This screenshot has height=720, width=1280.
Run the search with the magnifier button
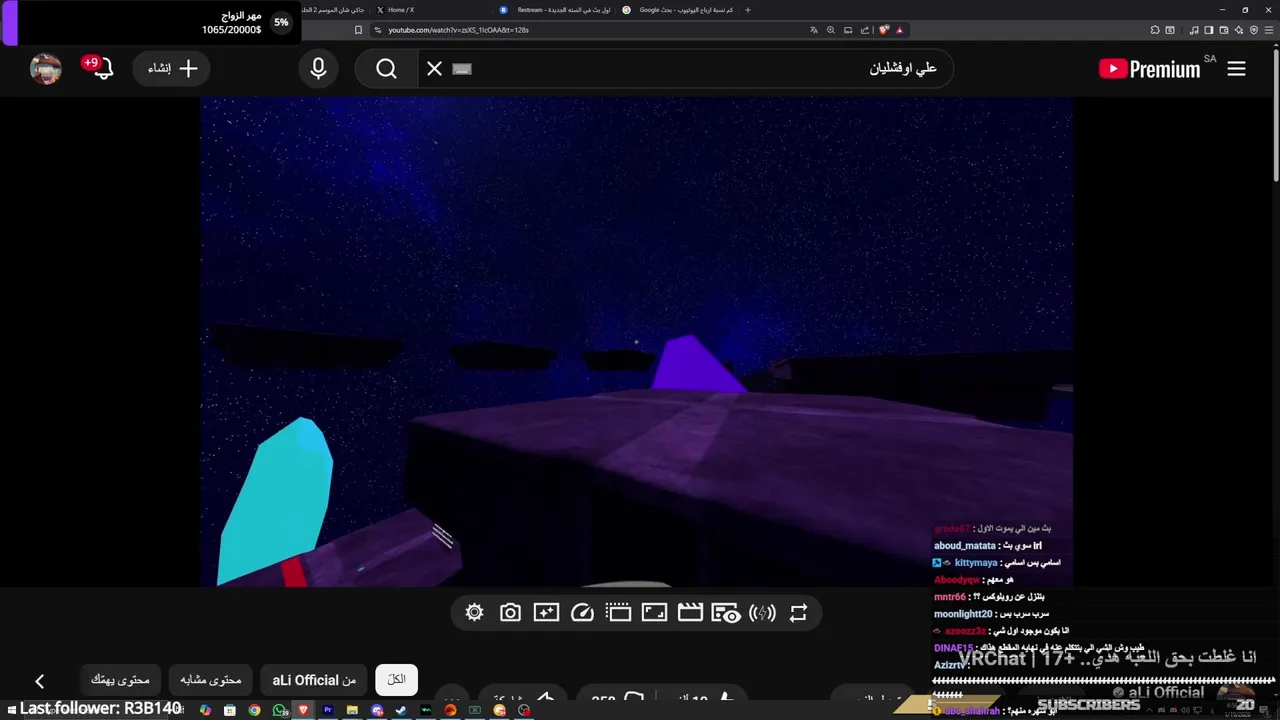(x=387, y=69)
